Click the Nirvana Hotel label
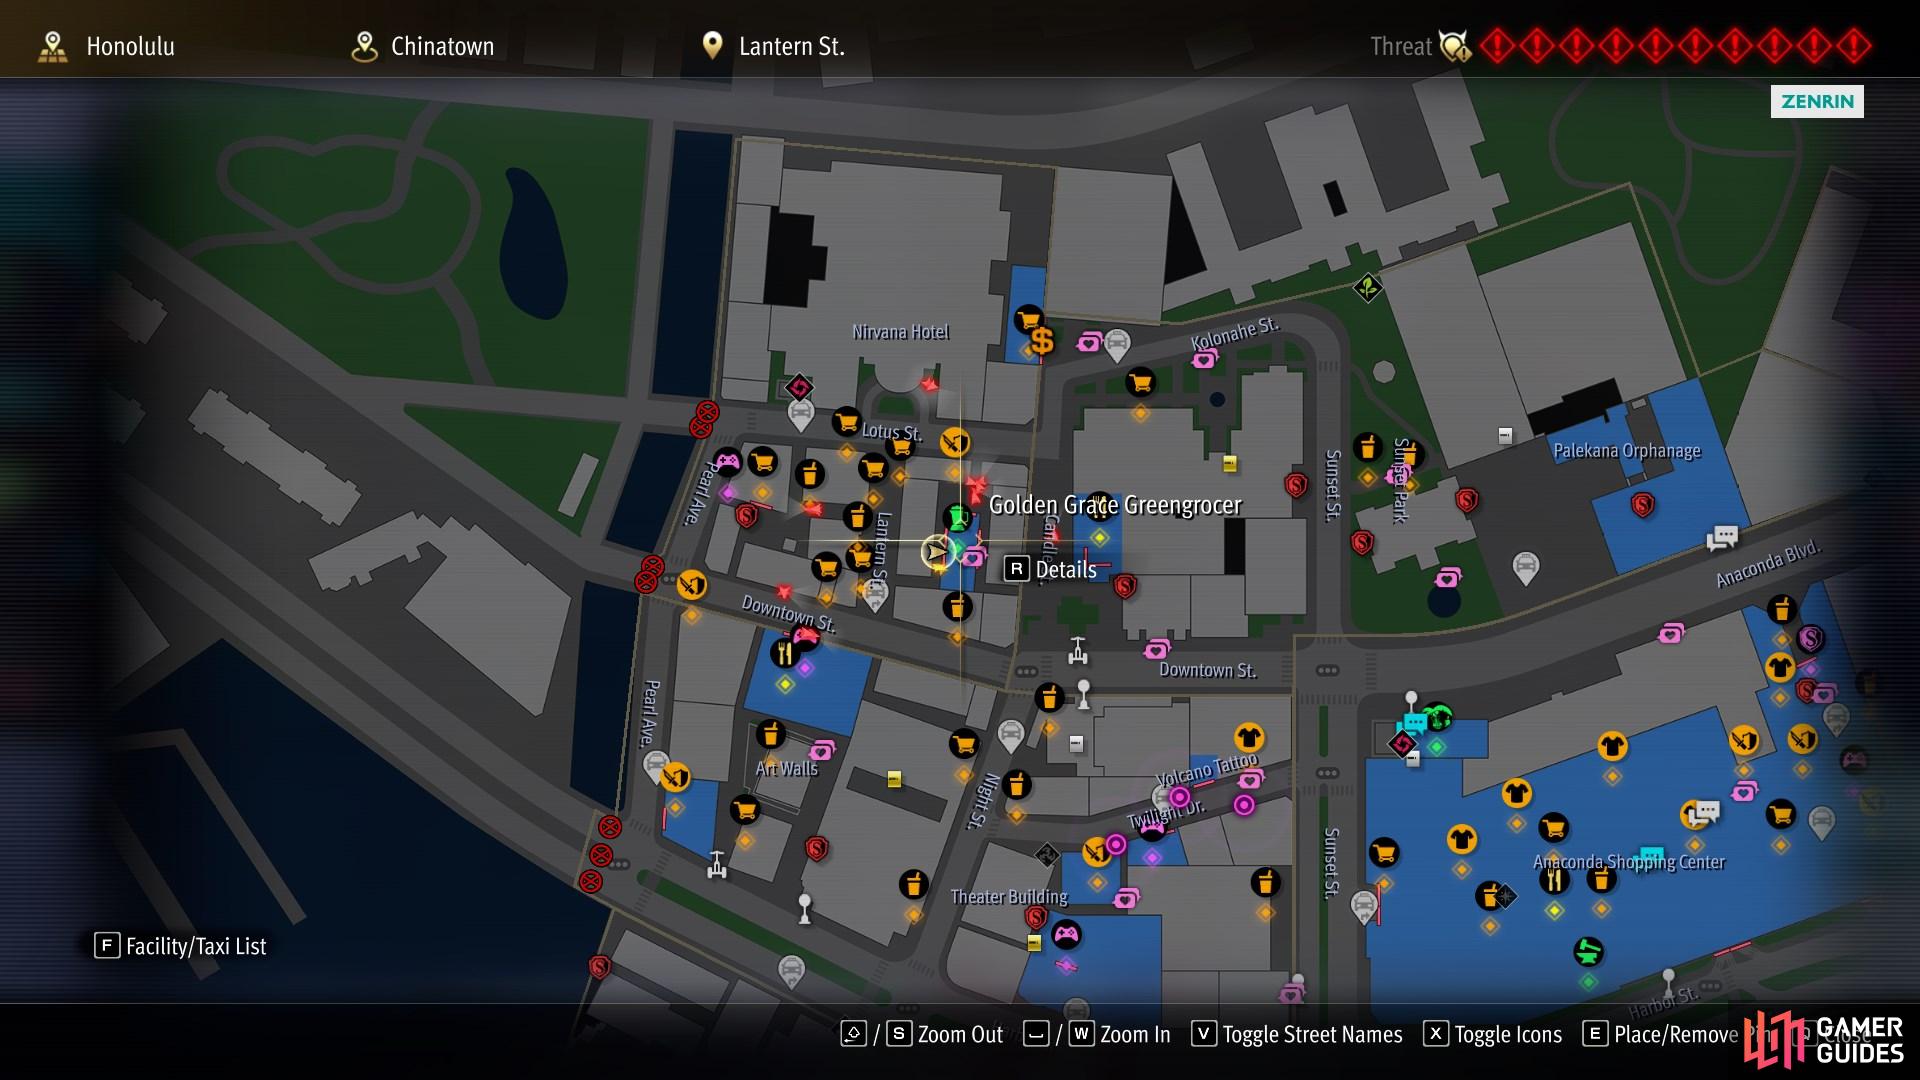Screen dimensions: 1920x1080 coord(900,332)
